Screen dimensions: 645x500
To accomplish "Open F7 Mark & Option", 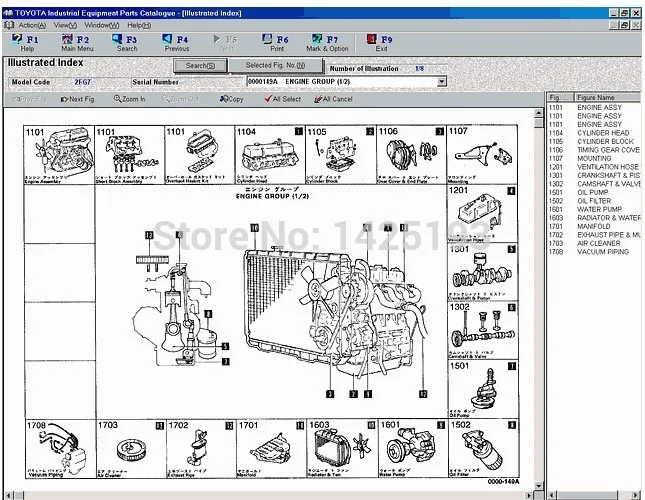I will (327, 43).
